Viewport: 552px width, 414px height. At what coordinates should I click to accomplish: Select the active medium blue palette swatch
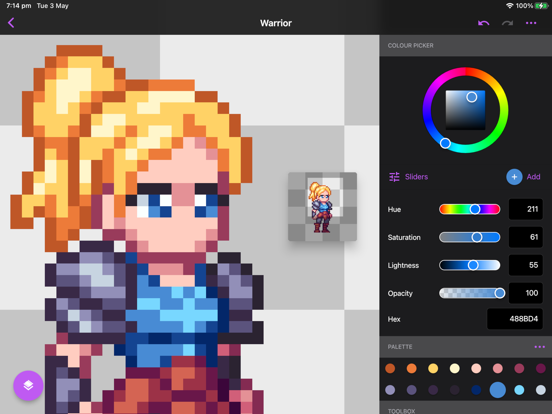[497, 390]
